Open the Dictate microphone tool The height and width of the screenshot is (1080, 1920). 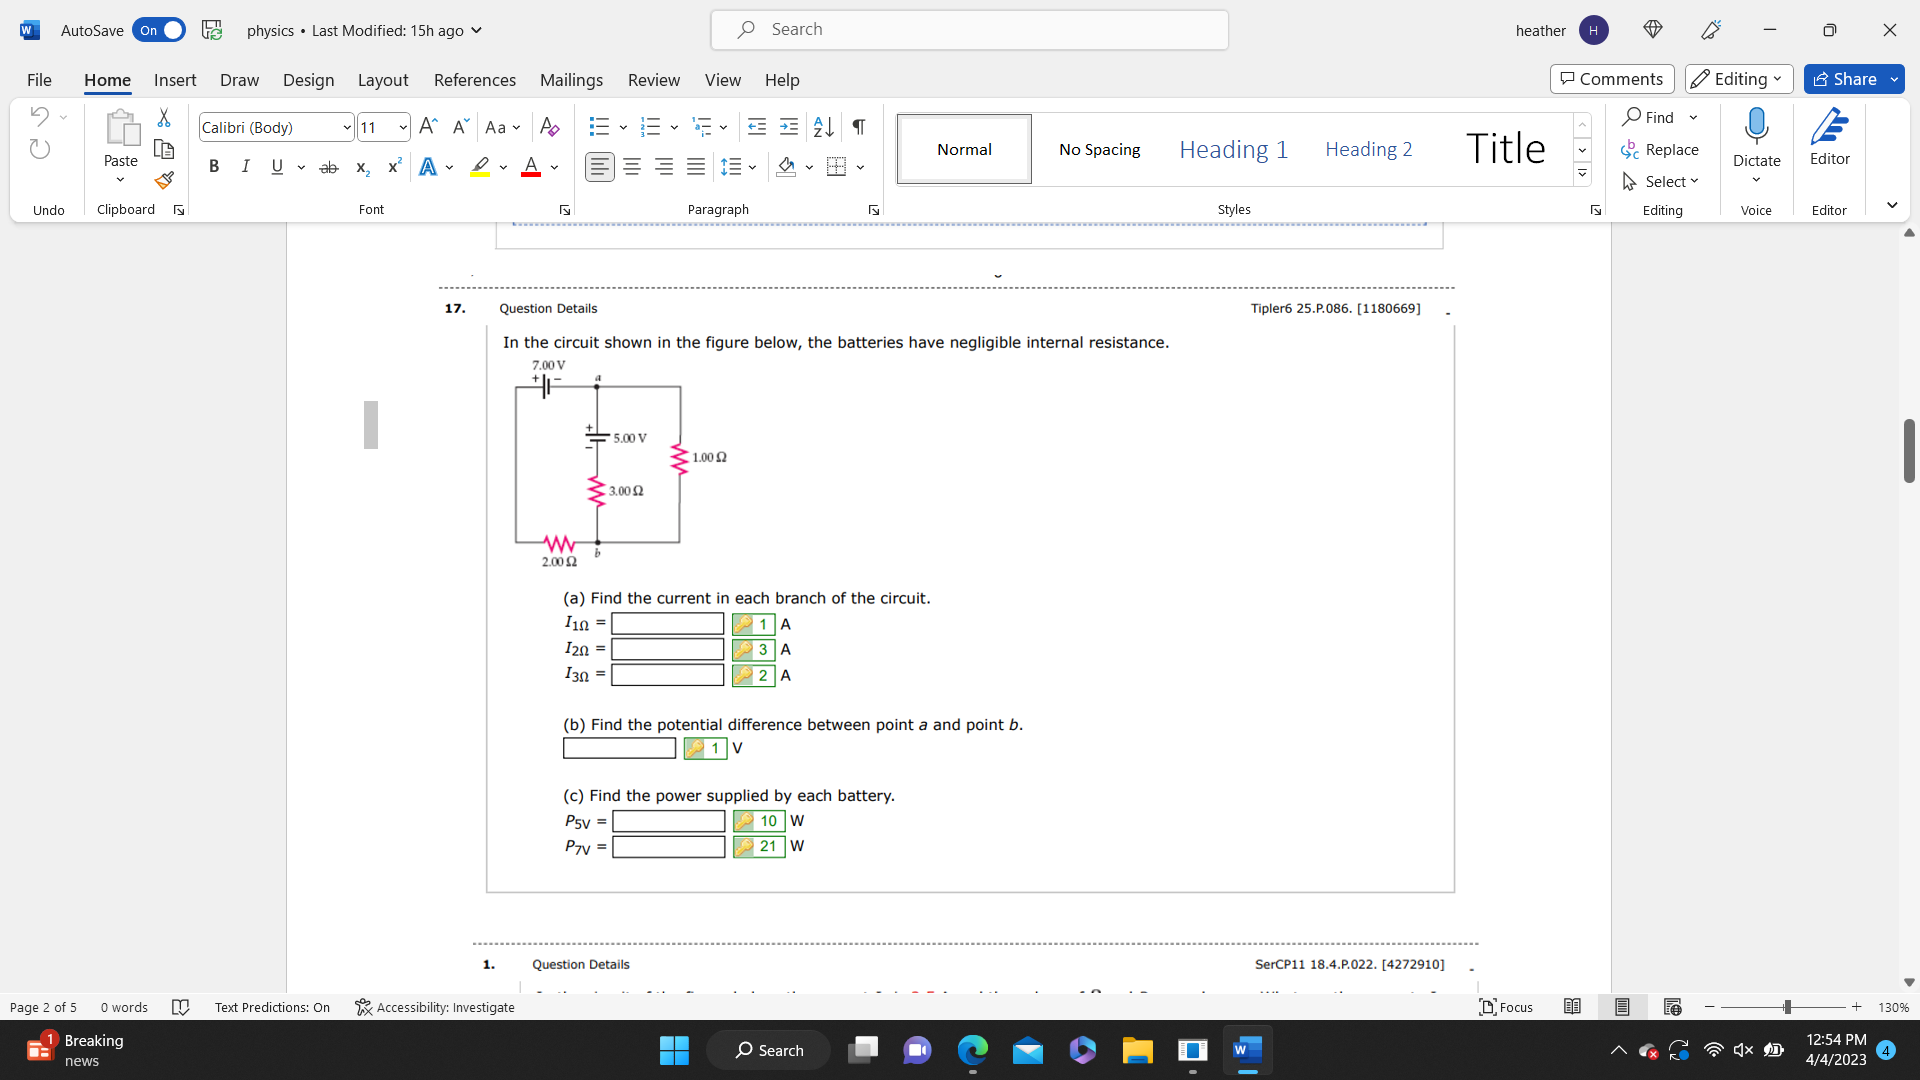pyautogui.click(x=1756, y=129)
